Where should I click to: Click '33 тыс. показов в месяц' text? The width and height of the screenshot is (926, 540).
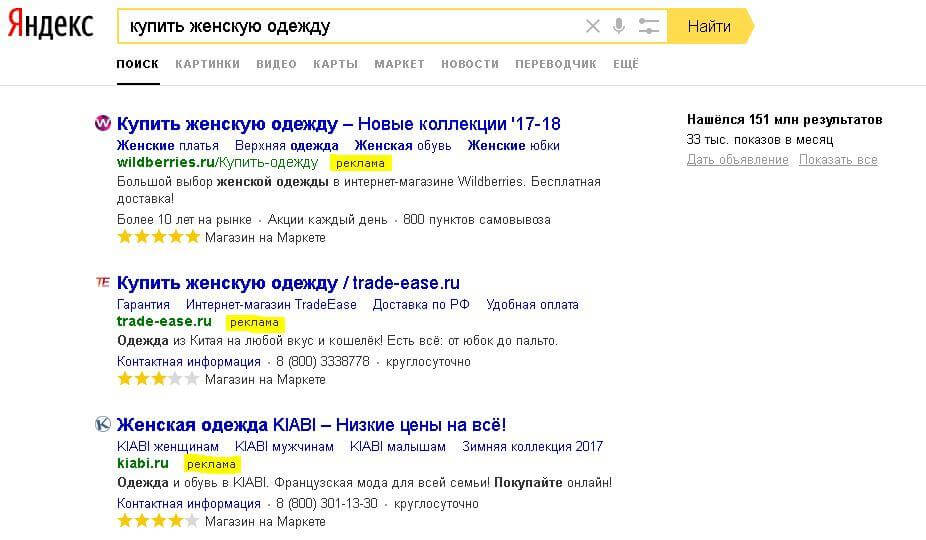[x=760, y=139]
